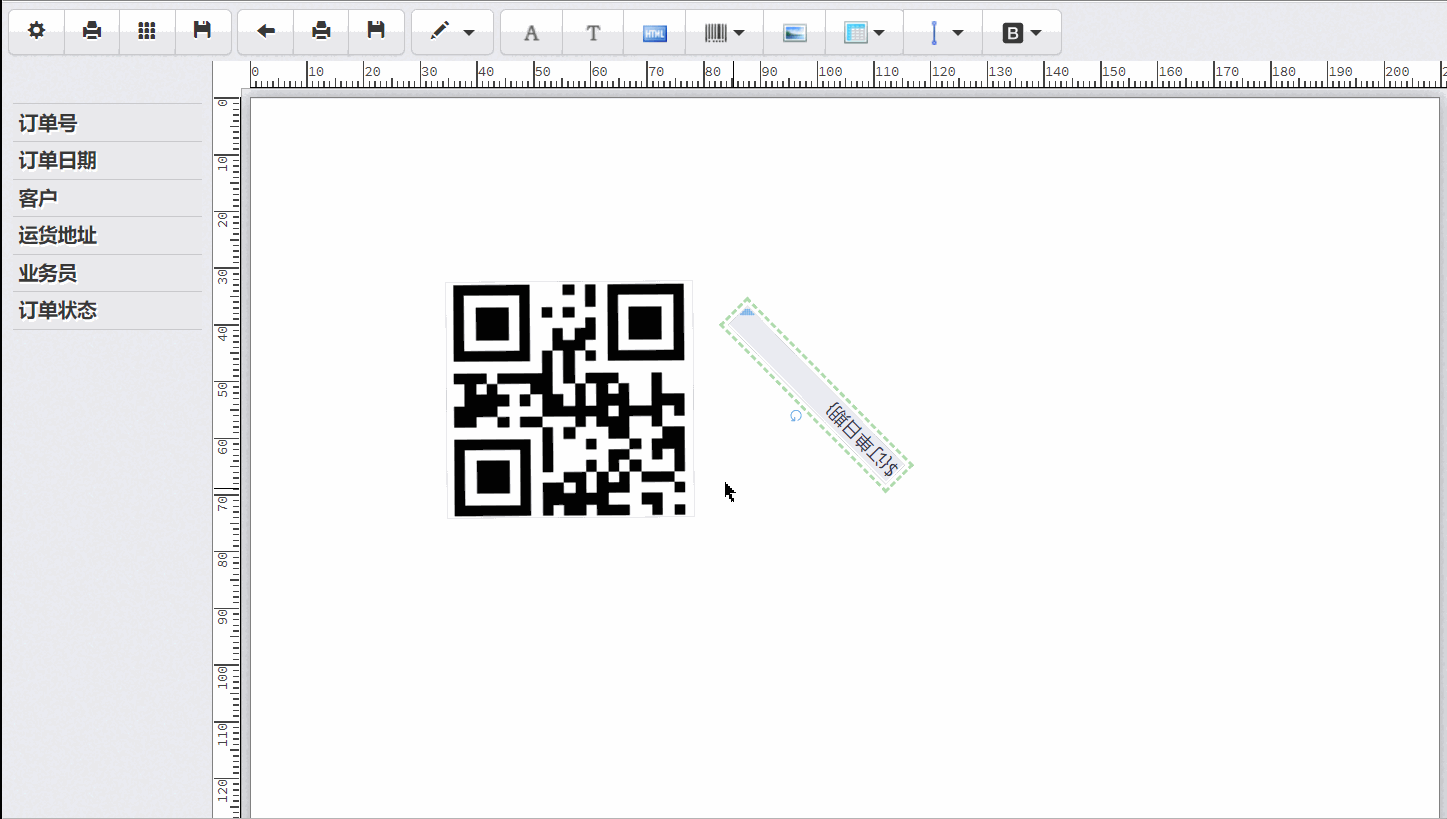Insert a text field with the T tool
Screen dimensions: 1447x819
593,33
